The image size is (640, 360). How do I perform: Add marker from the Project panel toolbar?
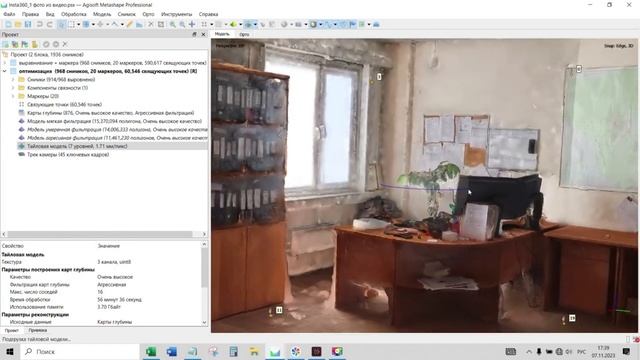25,44
